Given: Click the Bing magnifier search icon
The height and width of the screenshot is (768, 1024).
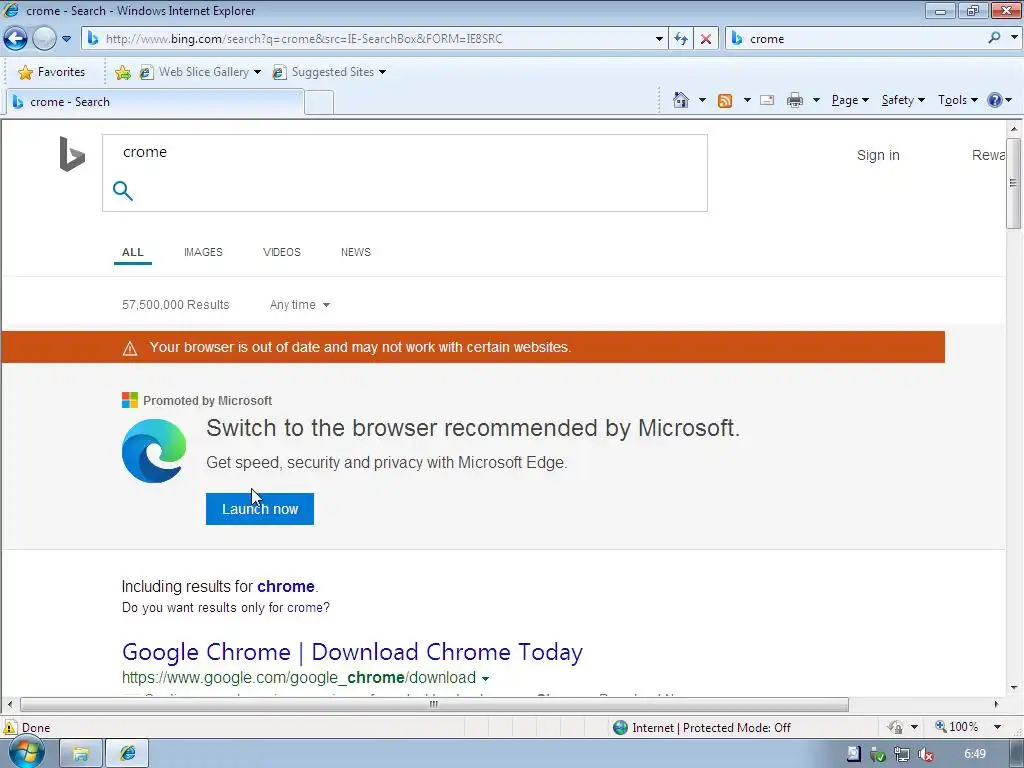Looking at the screenshot, I should (x=123, y=191).
